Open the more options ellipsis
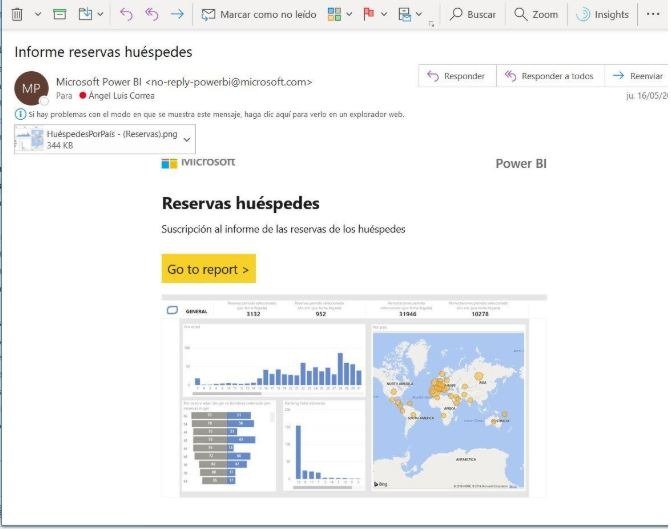The height and width of the screenshot is (529, 671). pos(653,15)
